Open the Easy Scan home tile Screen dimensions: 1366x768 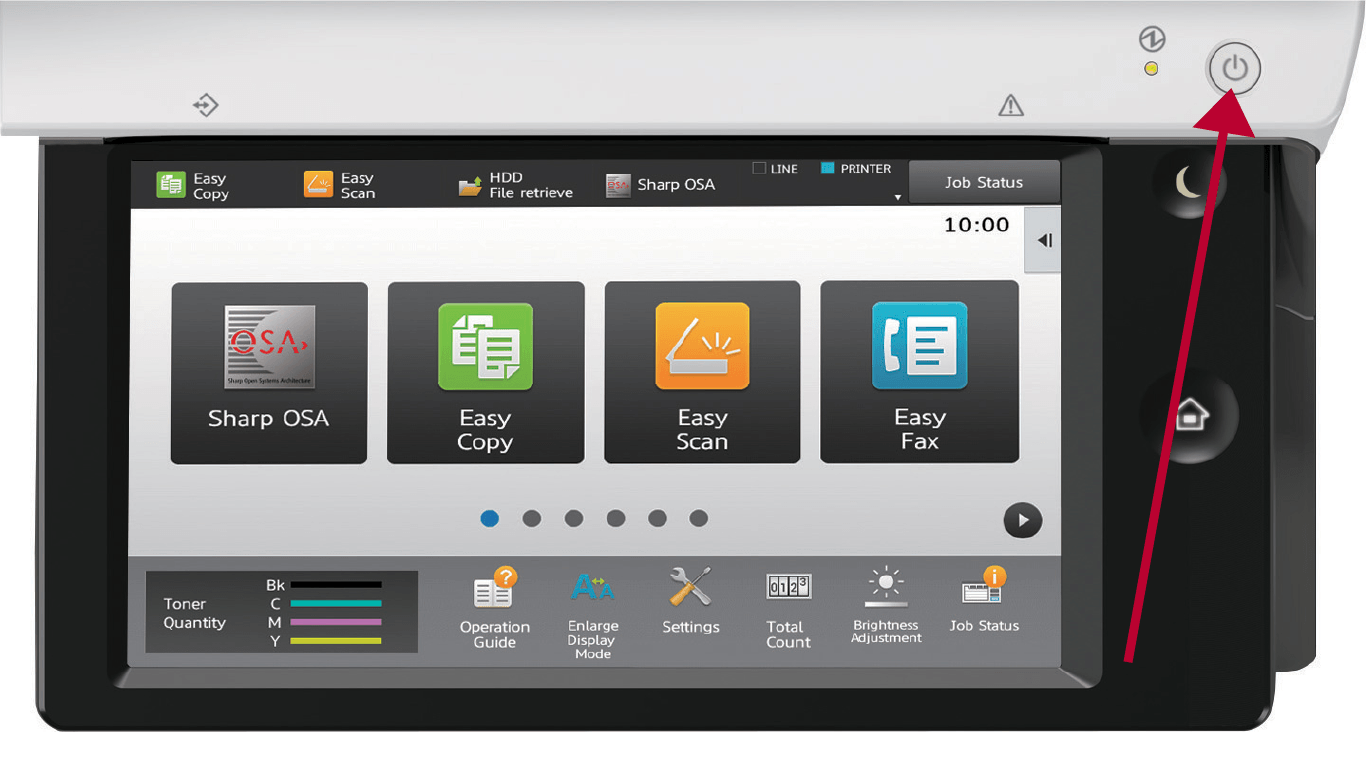tap(702, 372)
